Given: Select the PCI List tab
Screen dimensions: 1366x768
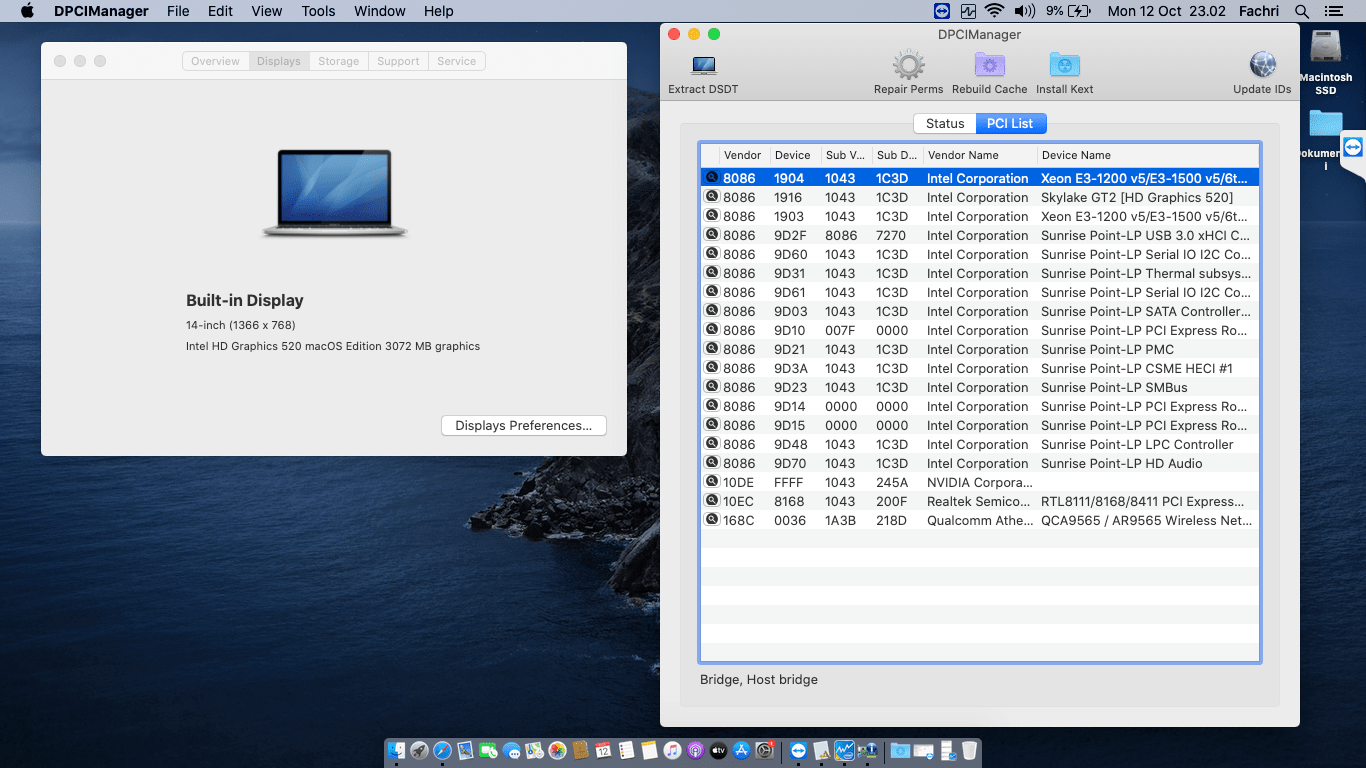Looking at the screenshot, I should [1010, 124].
